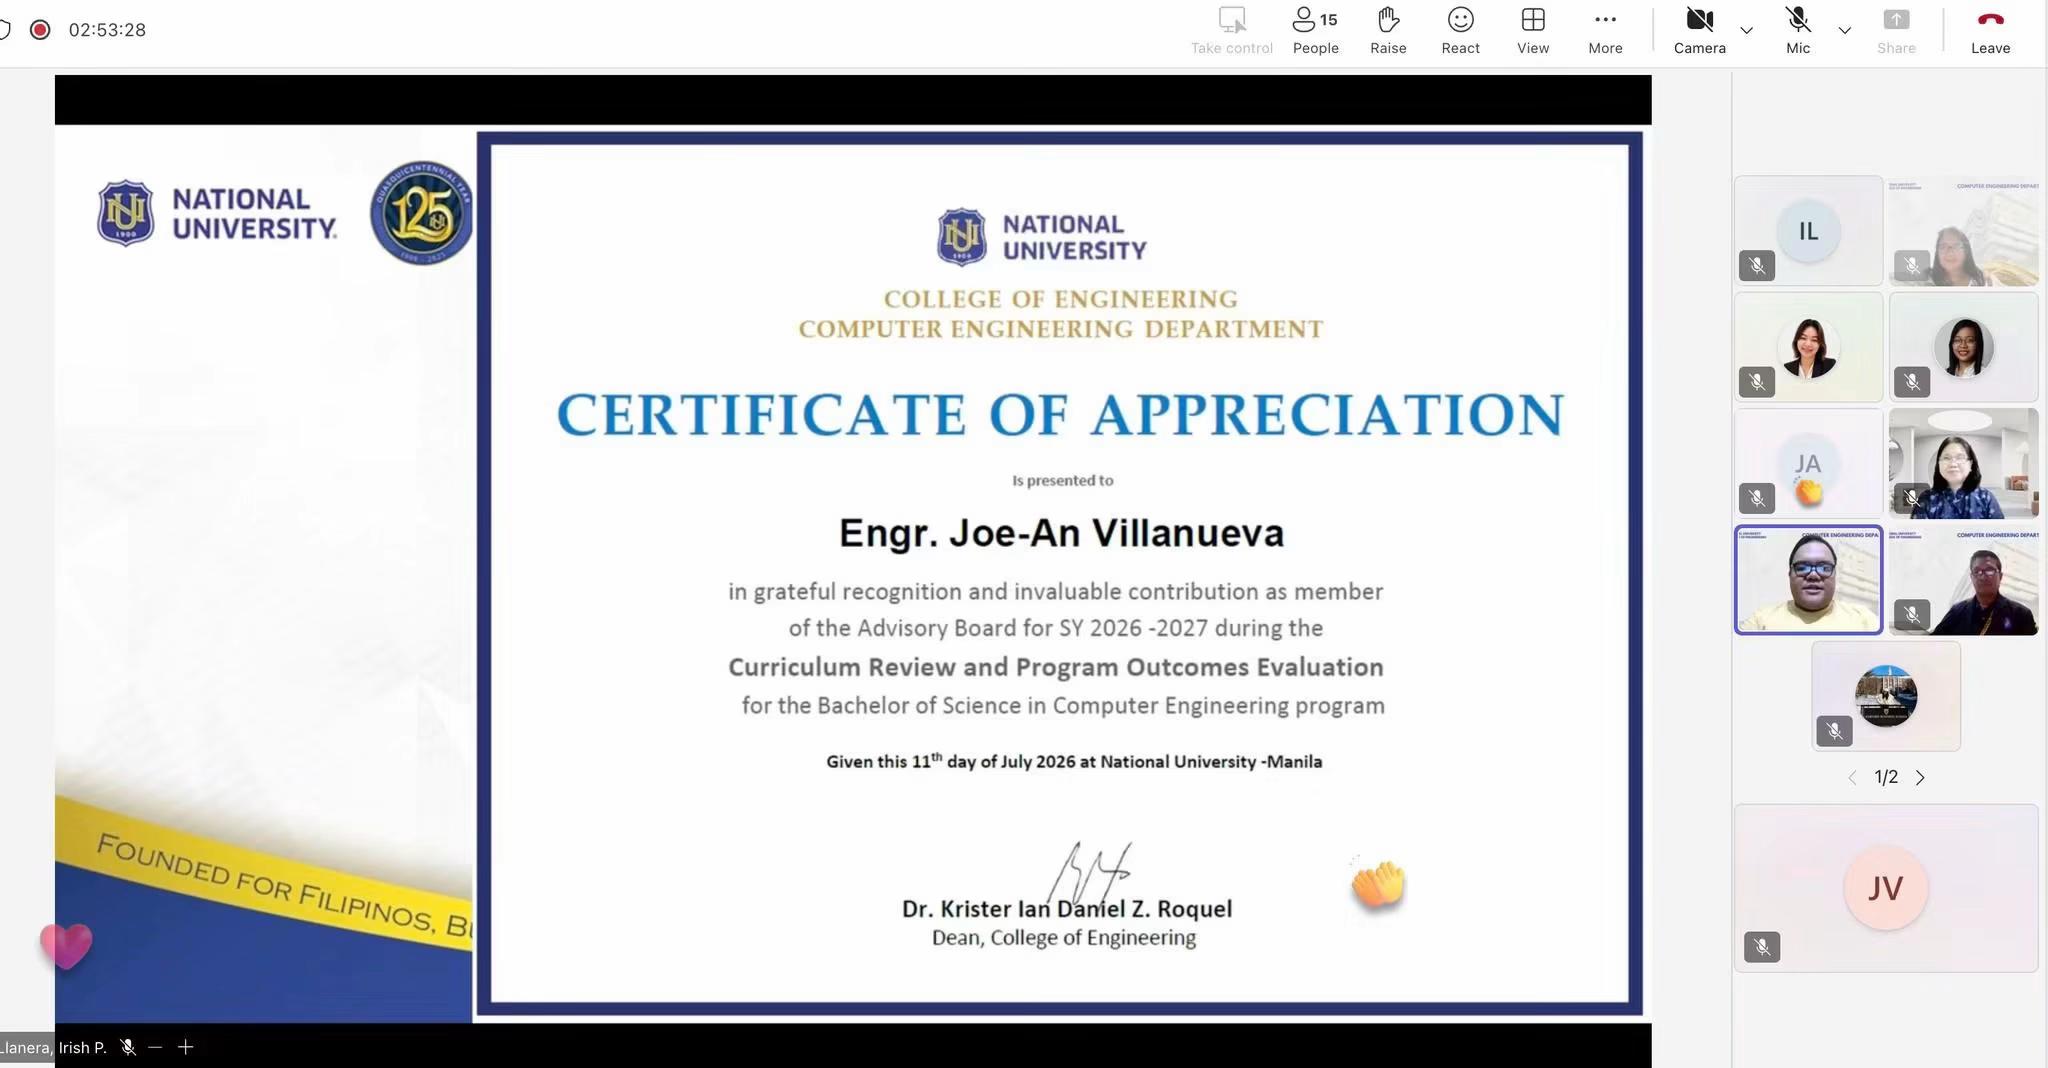Select the IL participant tile
The image size is (2048, 1068).
pos(1808,231)
